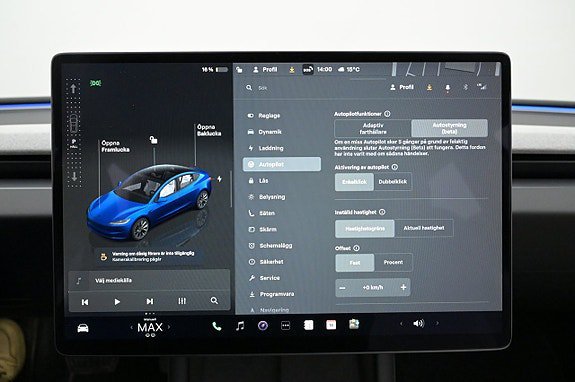The image size is (575, 382).
Task: Open Profil in the top status bar
Action: click(x=265, y=69)
